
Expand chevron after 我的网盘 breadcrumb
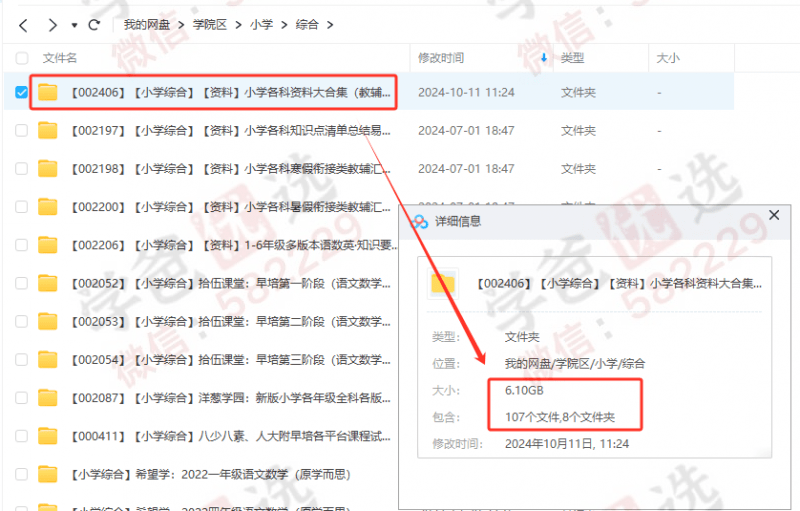click(181, 25)
